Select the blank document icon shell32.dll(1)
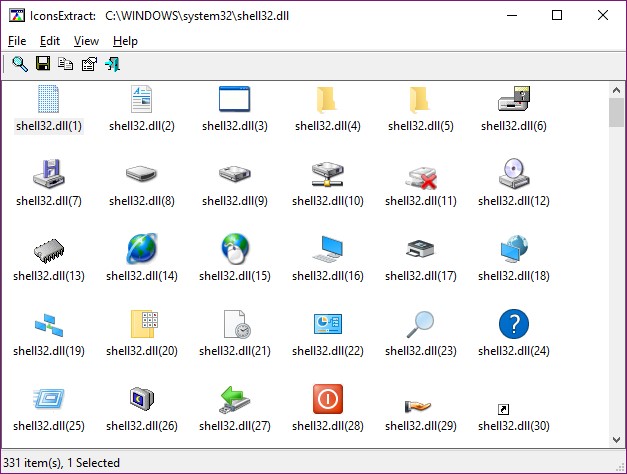This screenshot has height=474, width=627. point(48,99)
